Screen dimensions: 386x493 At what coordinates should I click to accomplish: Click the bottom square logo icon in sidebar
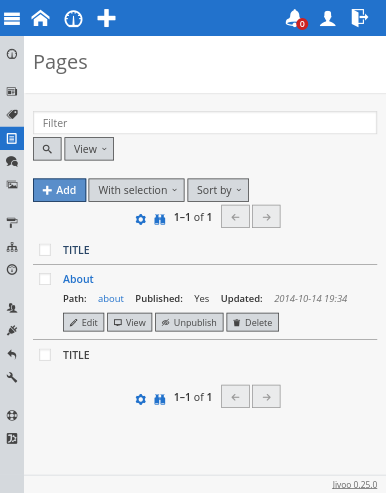click(x=12, y=439)
